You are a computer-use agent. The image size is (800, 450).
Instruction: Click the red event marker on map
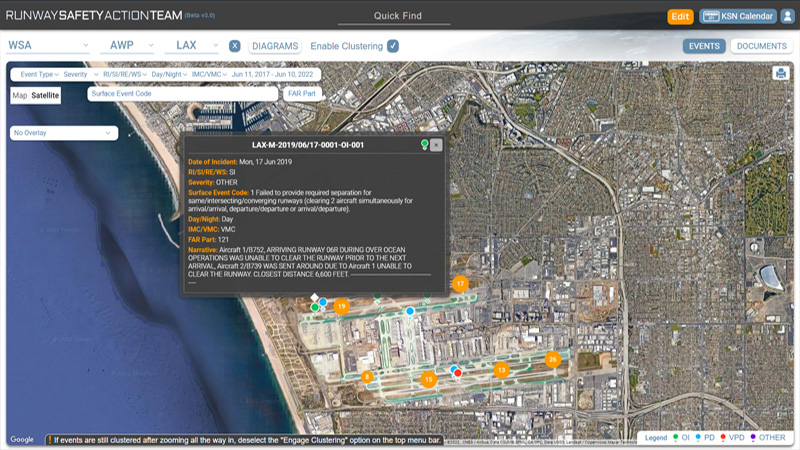click(x=458, y=372)
